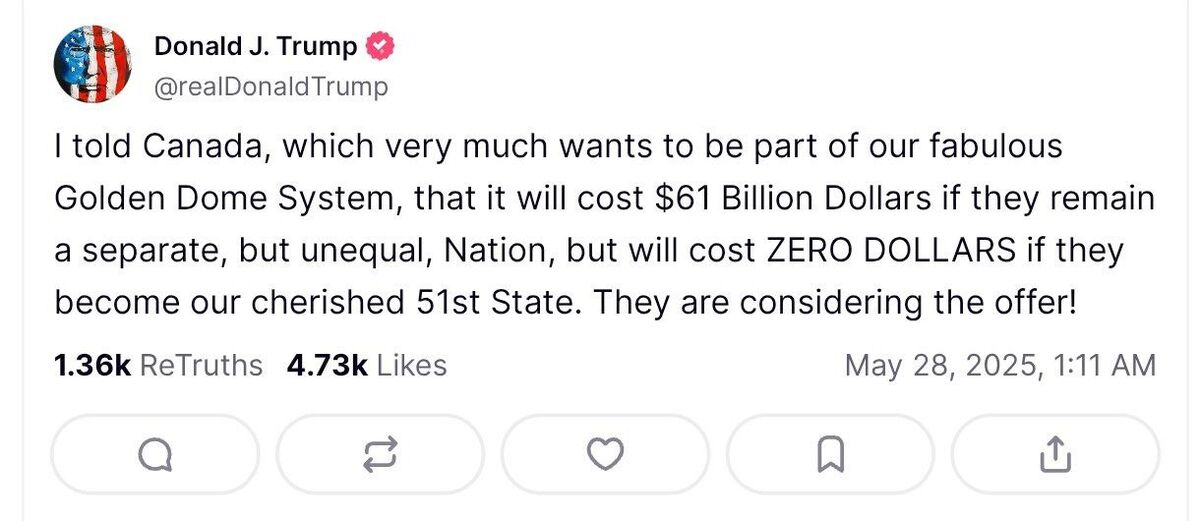This screenshot has width=1200, height=521.
Task: Toggle the bookmark icon on the post
Action: click(829, 455)
